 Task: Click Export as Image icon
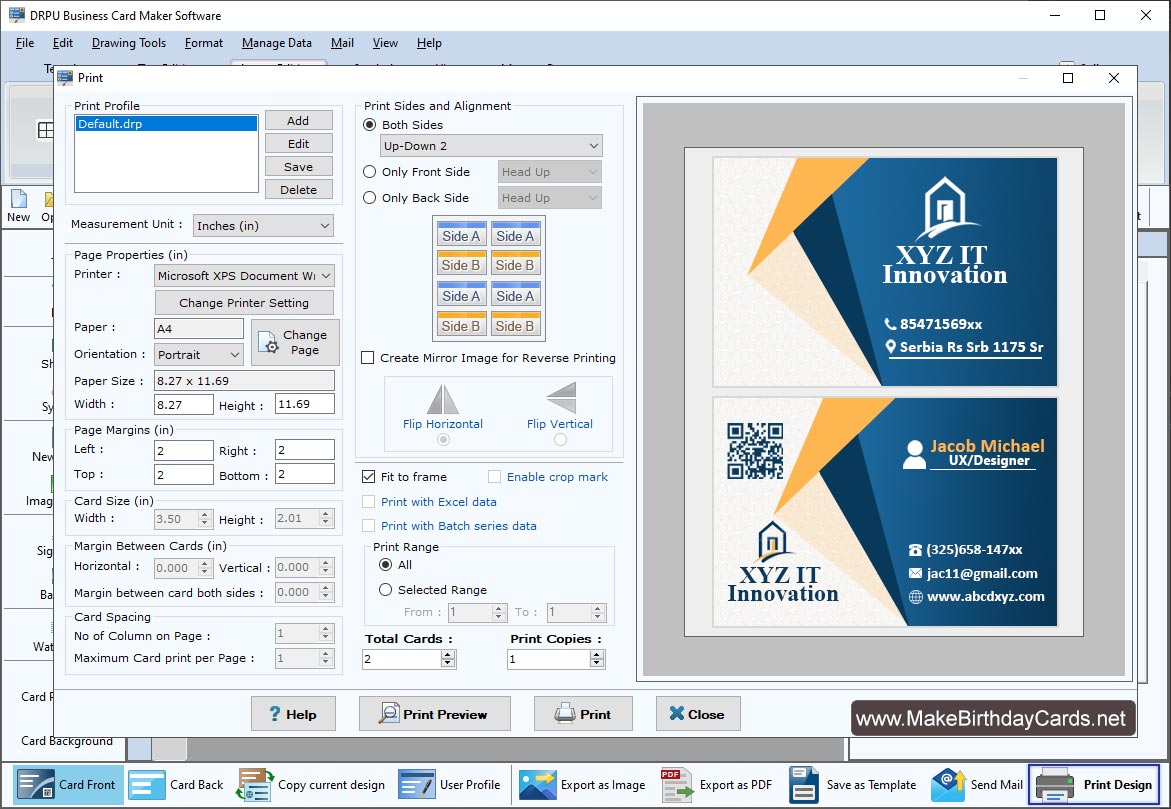(x=538, y=784)
